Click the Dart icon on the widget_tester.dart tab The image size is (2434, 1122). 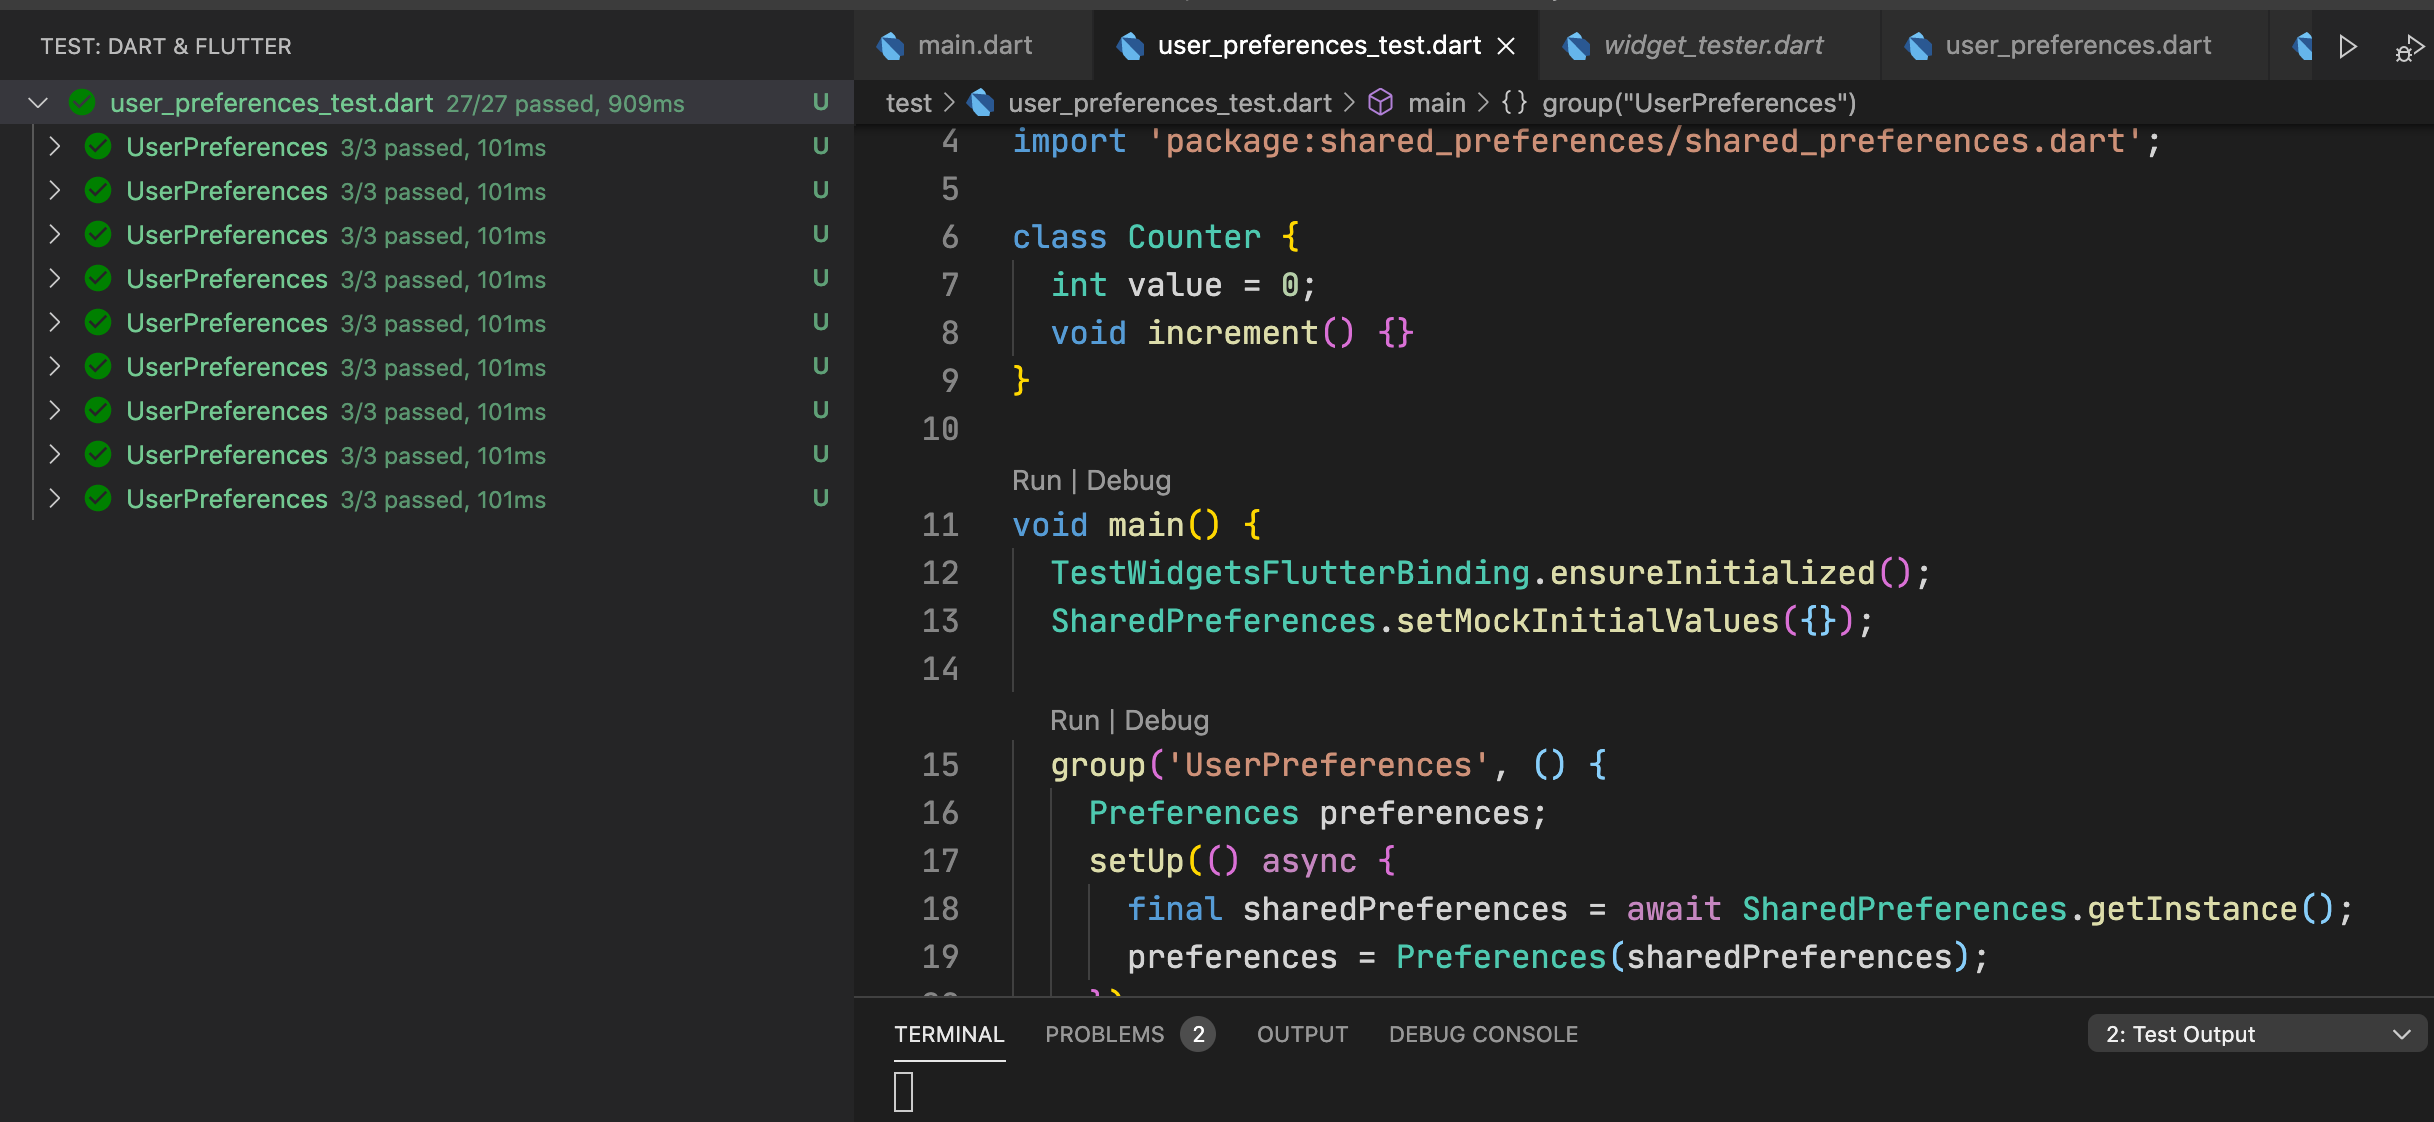[1575, 45]
